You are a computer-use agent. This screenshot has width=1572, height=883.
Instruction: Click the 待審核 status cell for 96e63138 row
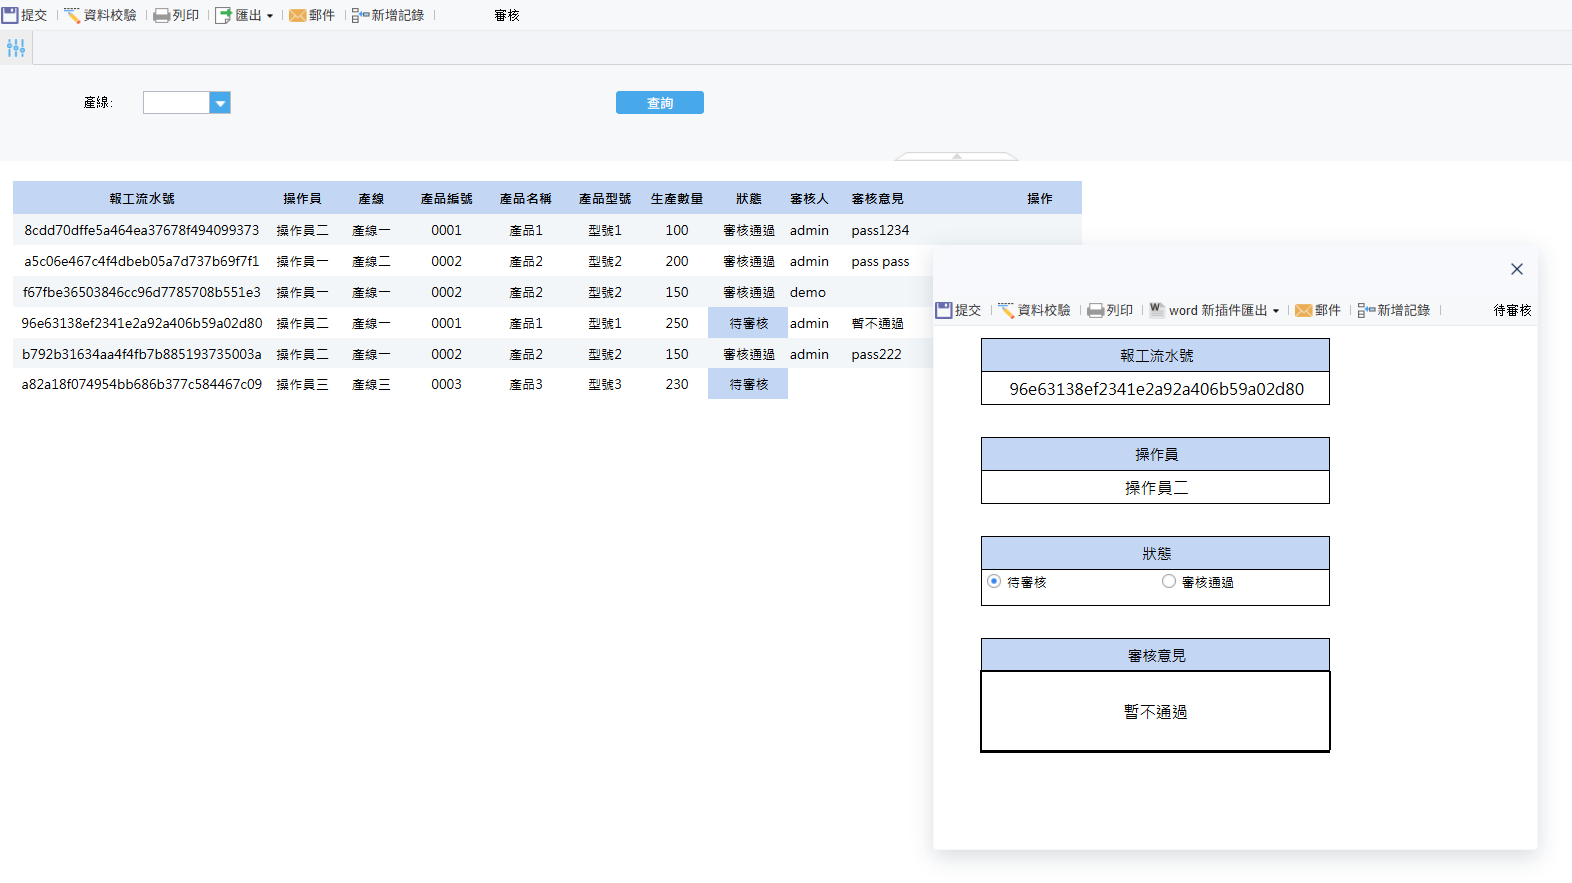click(748, 323)
